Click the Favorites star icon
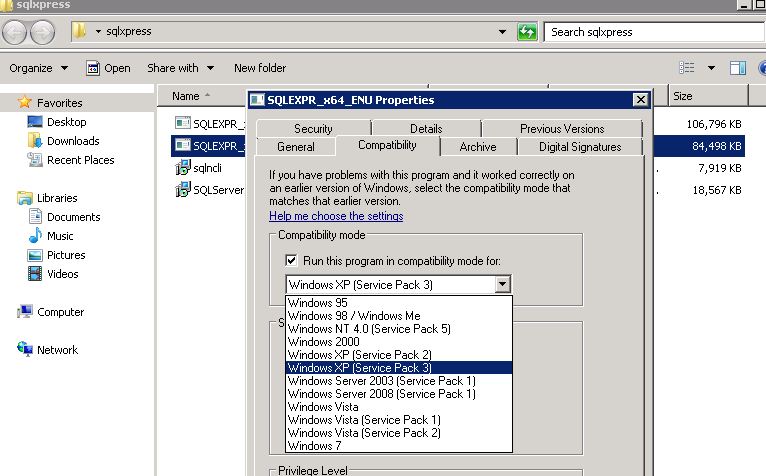Image resolution: width=766 pixels, height=476 pixels. coord(24,102)
